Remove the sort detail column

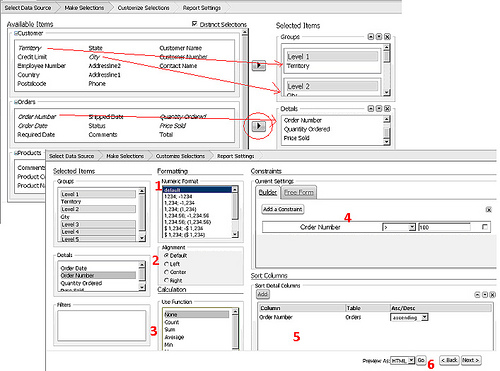pyautogui.click(x=493, y=295)
